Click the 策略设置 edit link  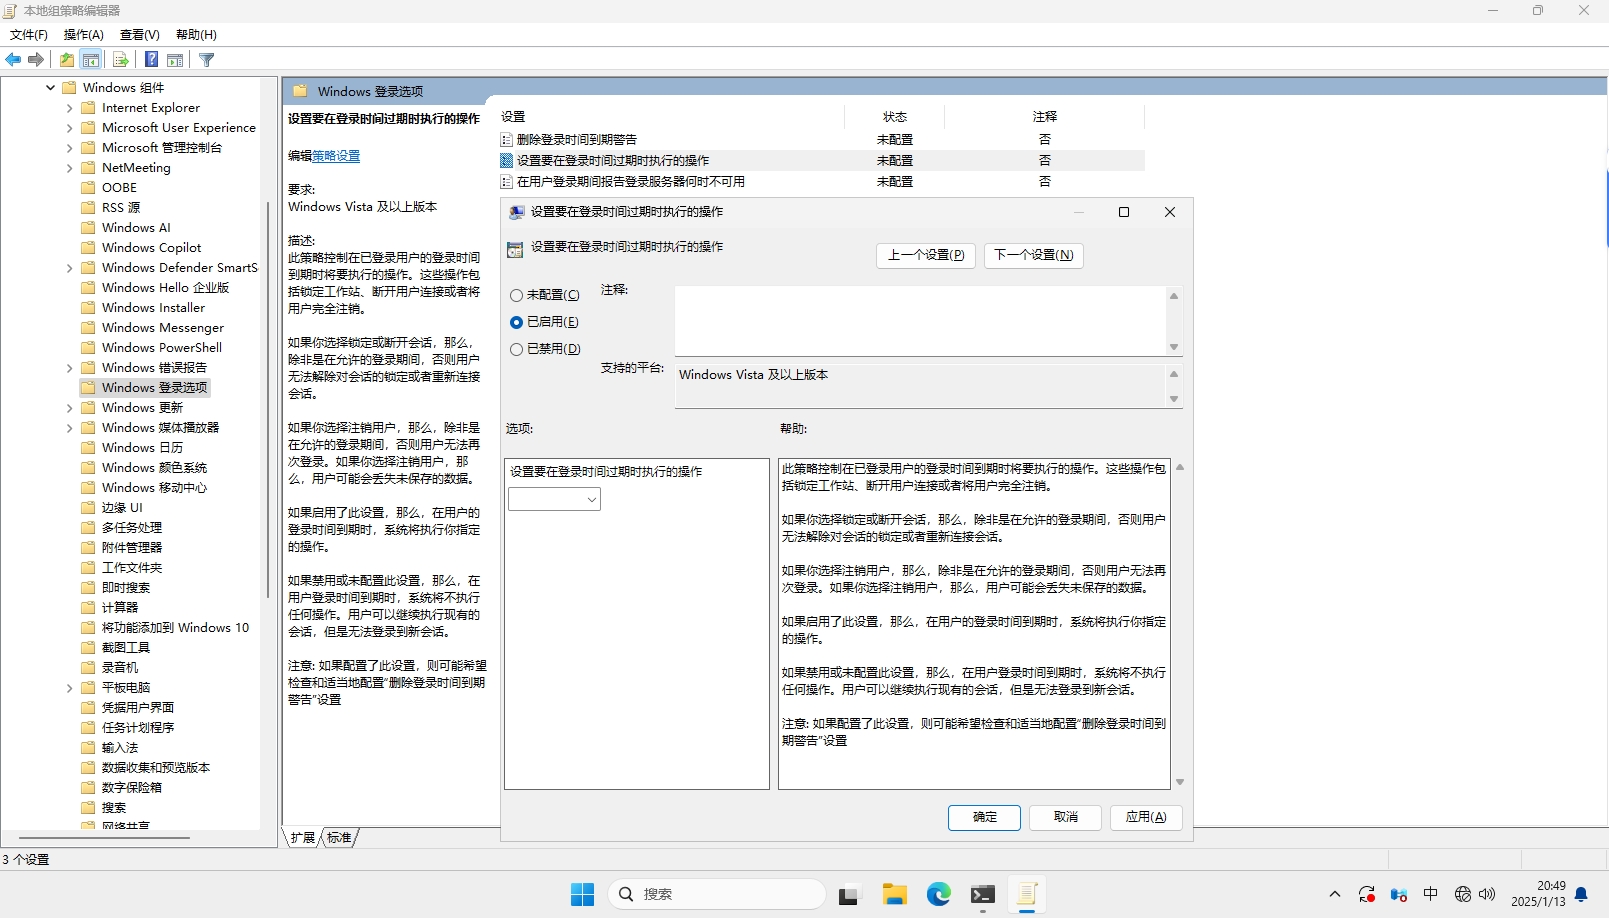pyautogui.click(x=336, y=156)
